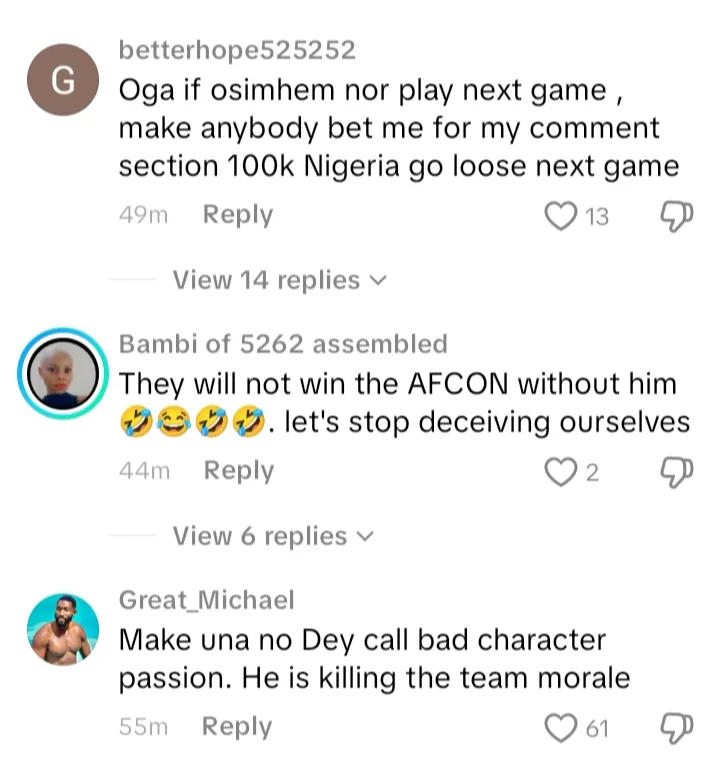720x766 pixels.
Task: Dislike Great_Michael's comment
Action: coord(677,728)
